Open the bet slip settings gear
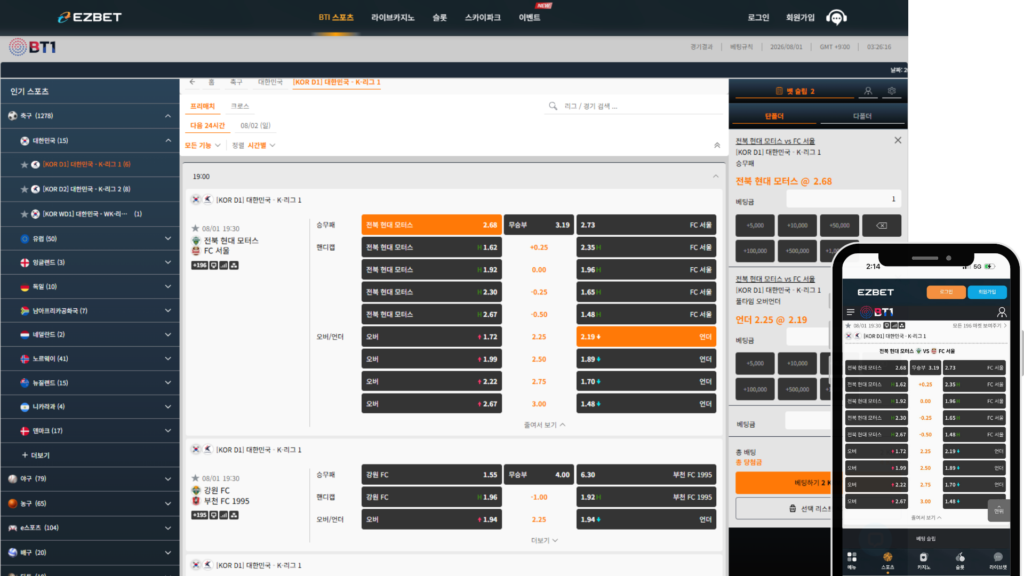 [891, 91]
